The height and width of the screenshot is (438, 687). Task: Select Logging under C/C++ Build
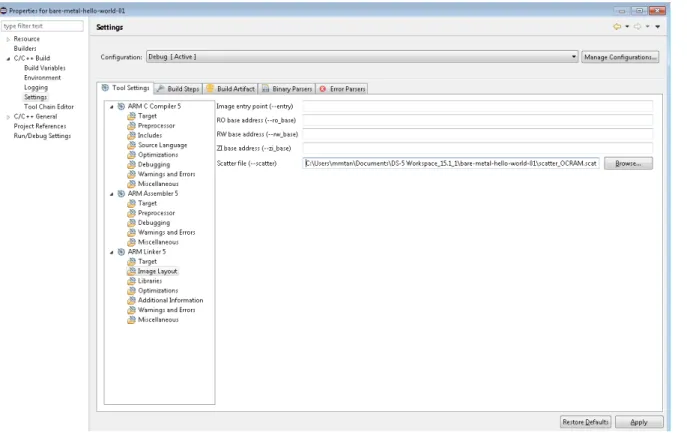36,87
